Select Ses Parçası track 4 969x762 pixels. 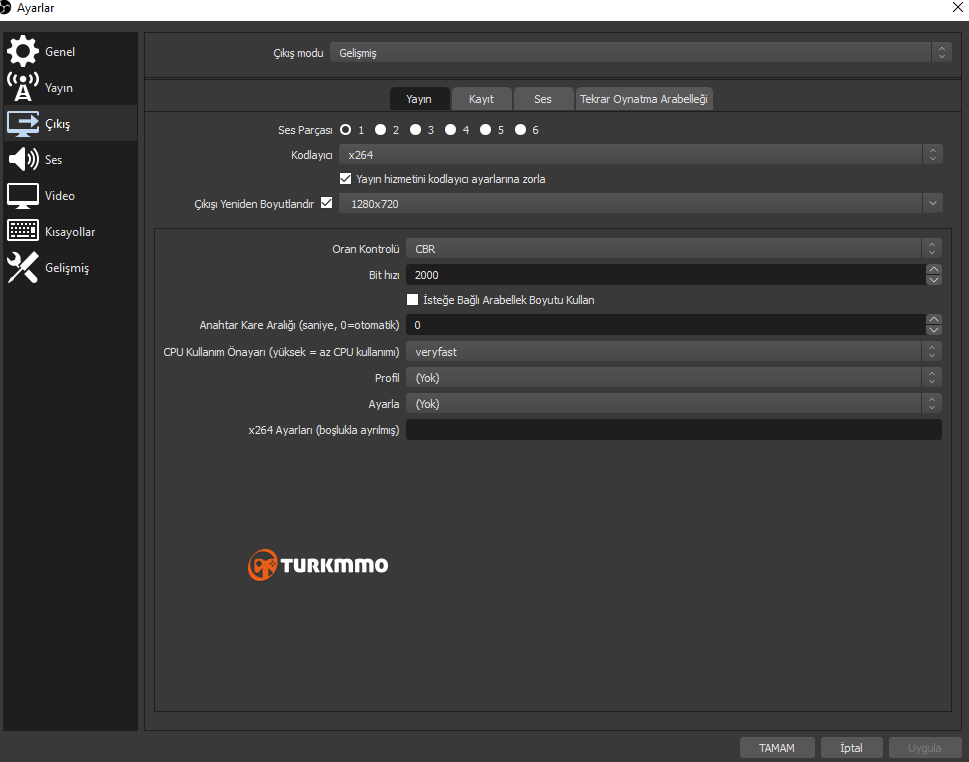pyautogui.click(x=451, y=130)
